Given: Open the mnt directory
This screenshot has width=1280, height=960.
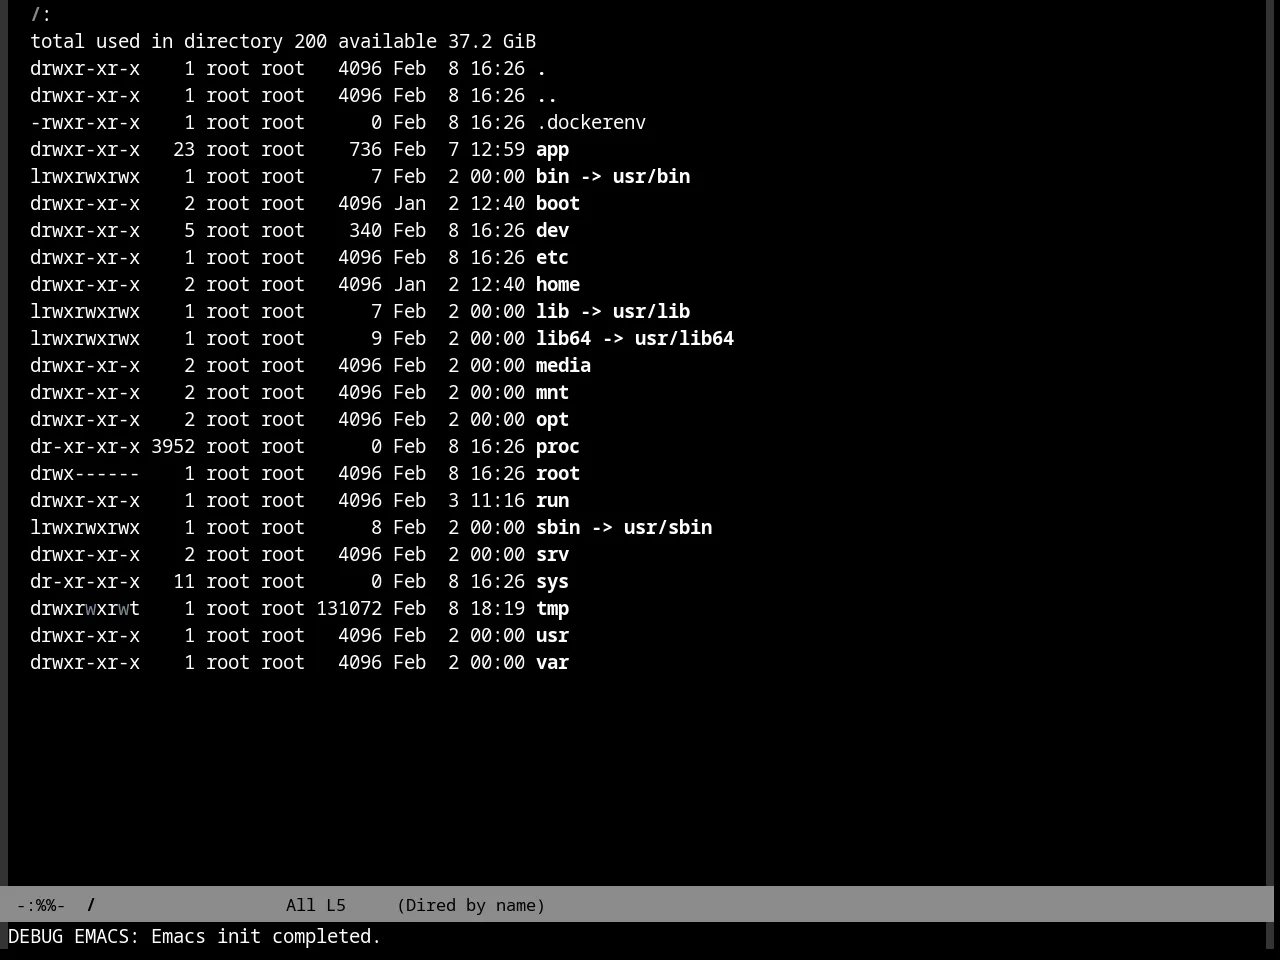Looking at the screenshot, I should (x=552, y=393).
